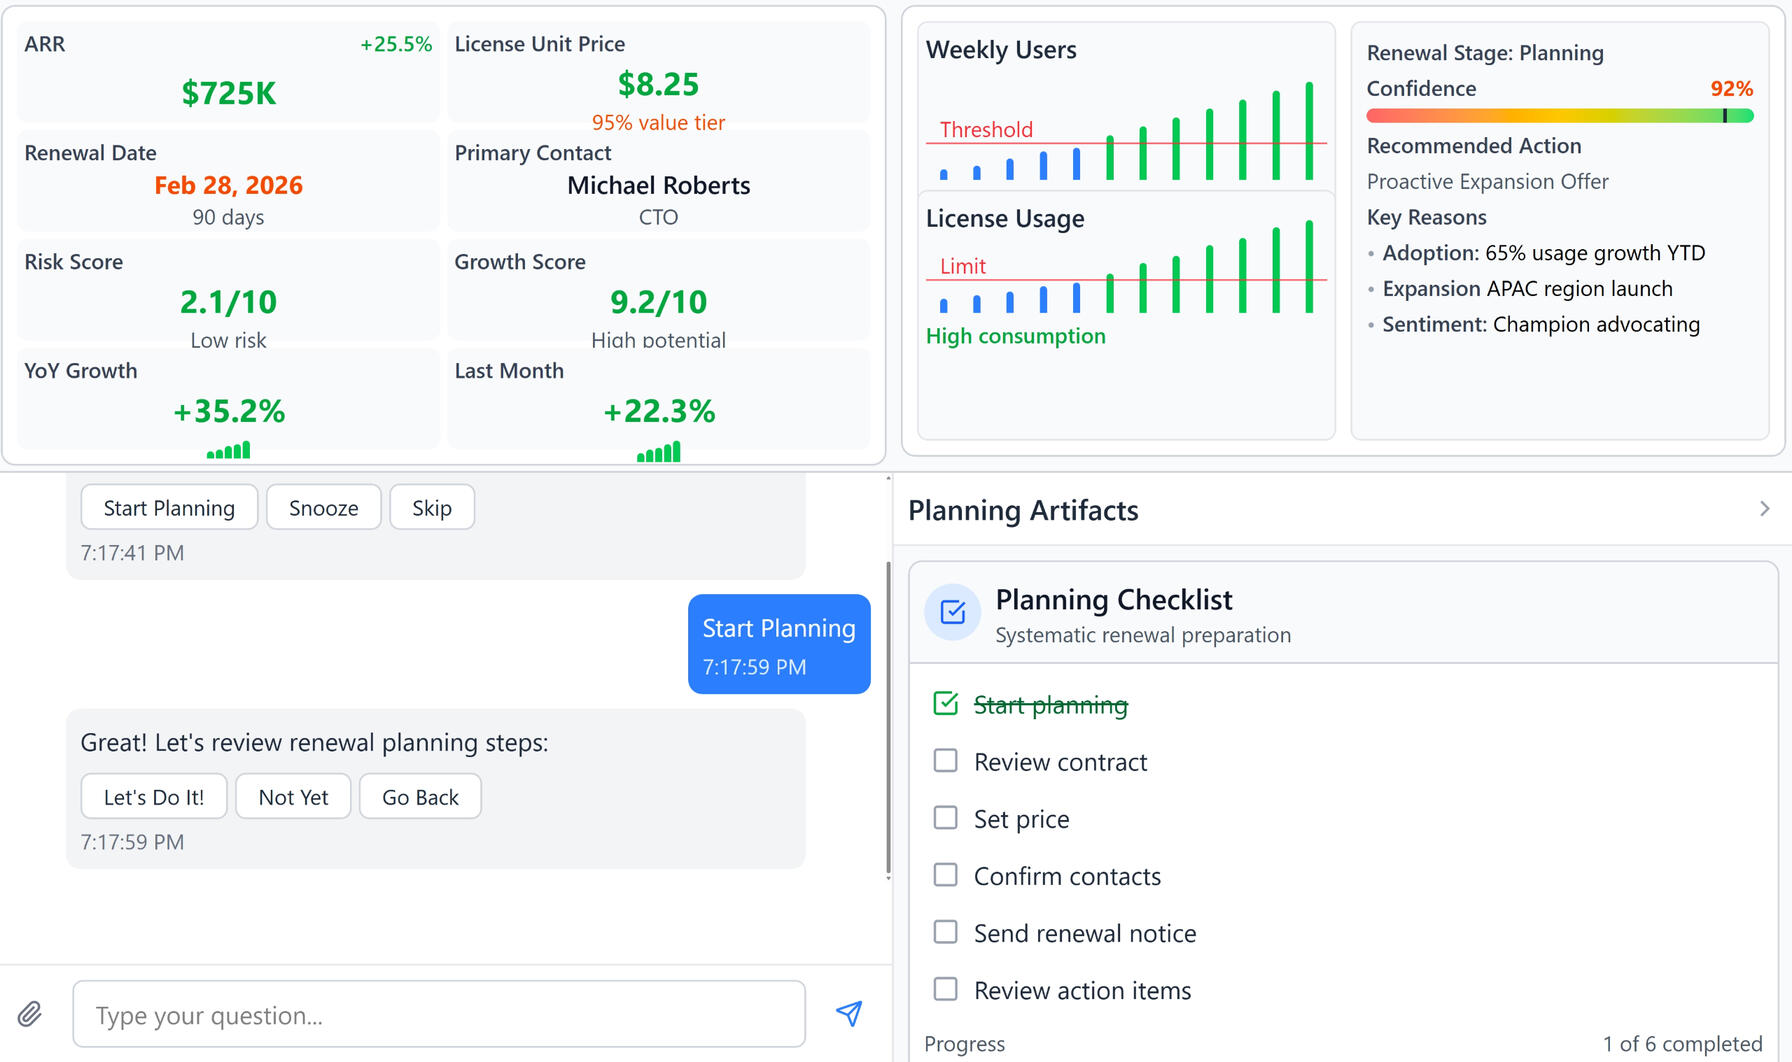Click the send message paper plane icon
Viewport: 1792px width, 1062px height.
pos(849,1014)
